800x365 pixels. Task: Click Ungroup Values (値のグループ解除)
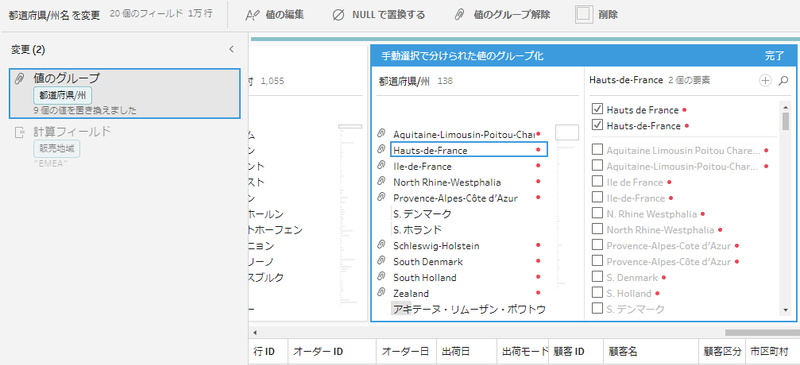pos(502,15)
